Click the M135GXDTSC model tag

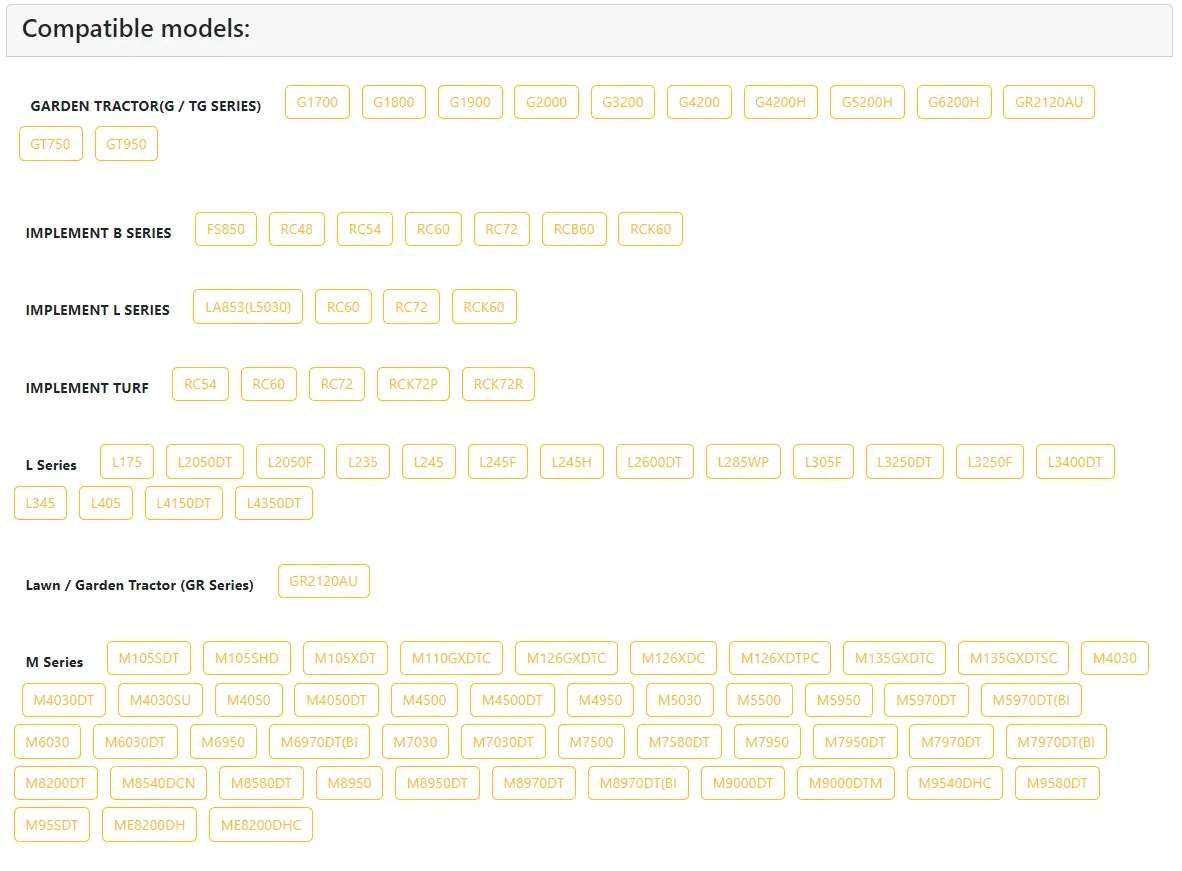click(1013, 658)
